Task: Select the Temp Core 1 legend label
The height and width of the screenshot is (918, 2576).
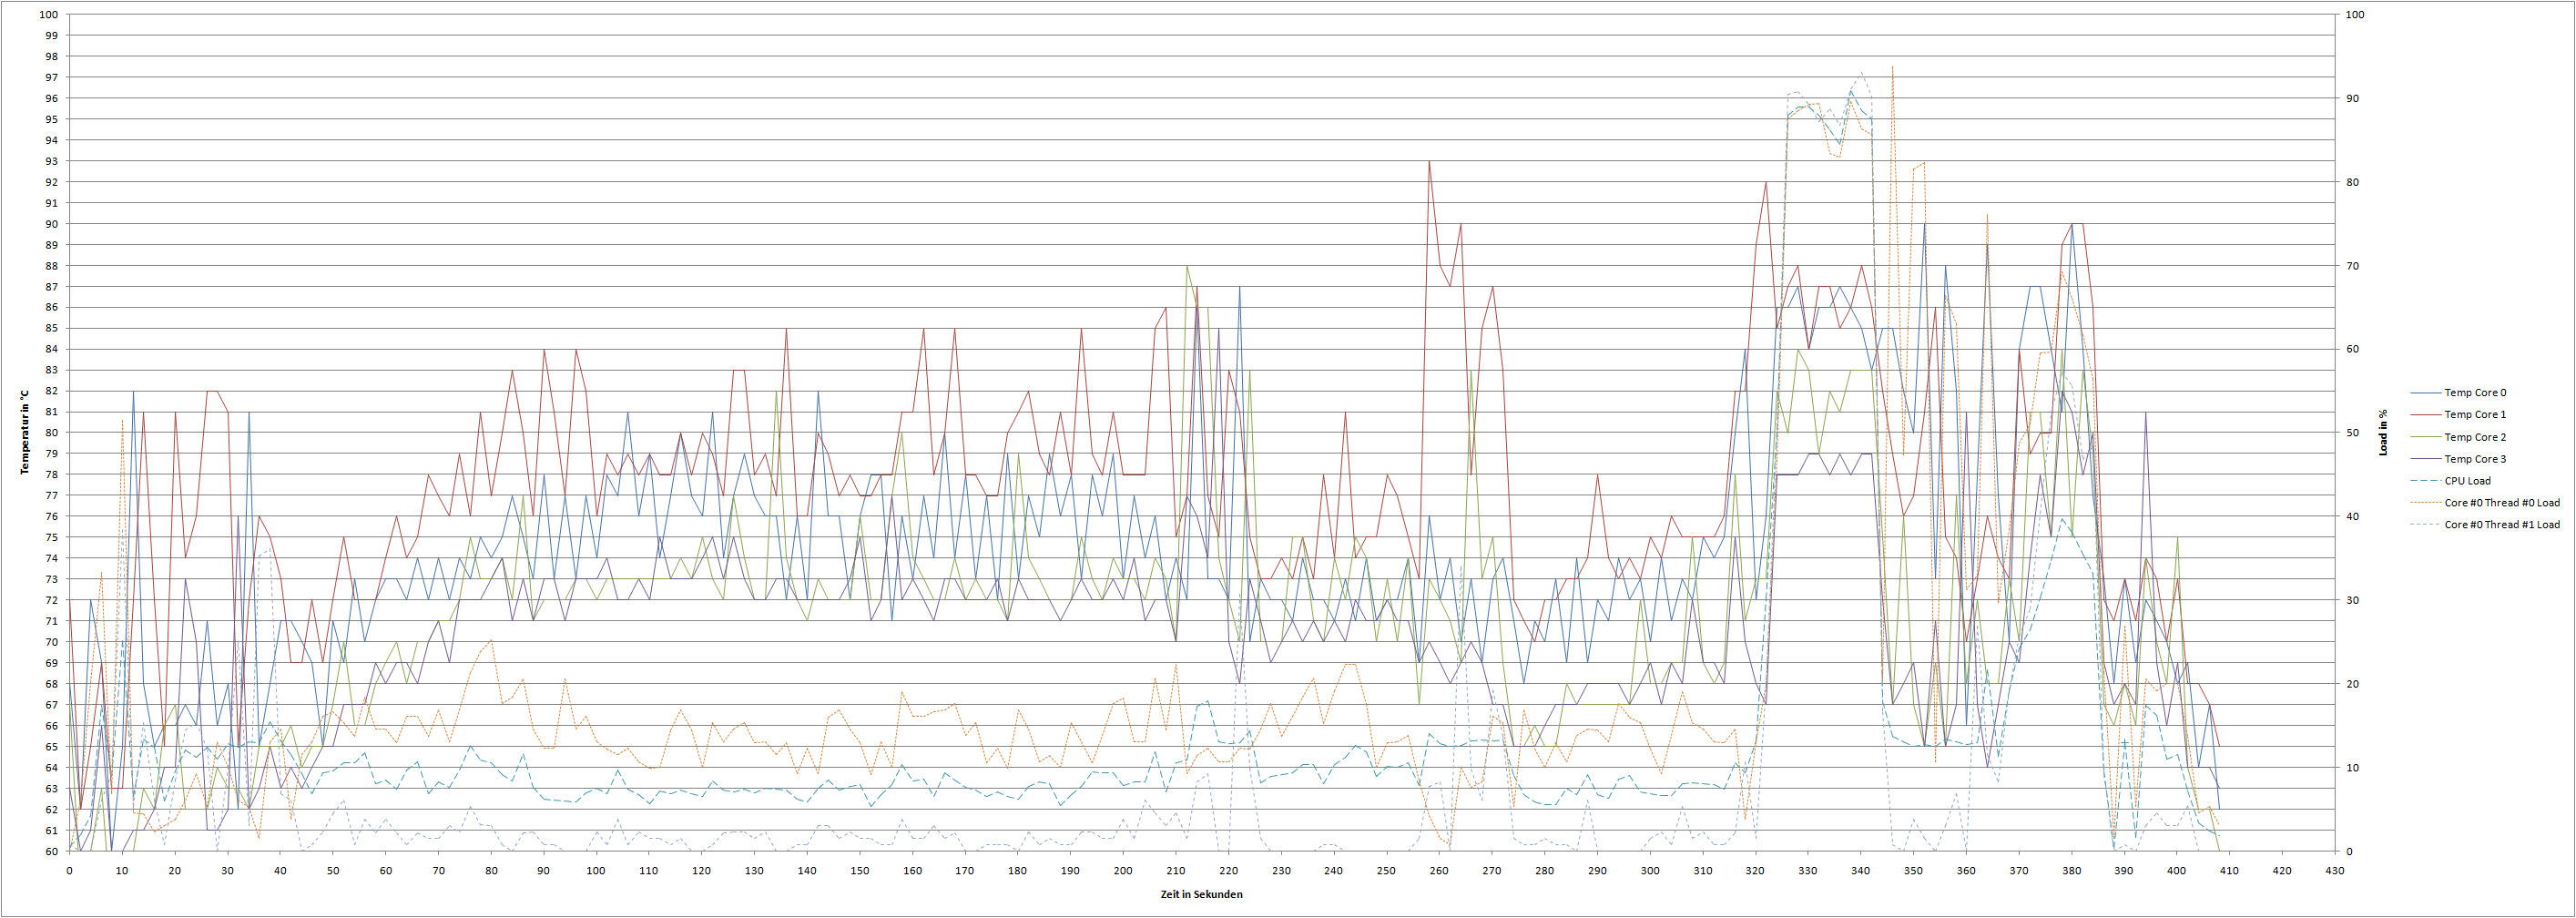Action: (2475, 415)
